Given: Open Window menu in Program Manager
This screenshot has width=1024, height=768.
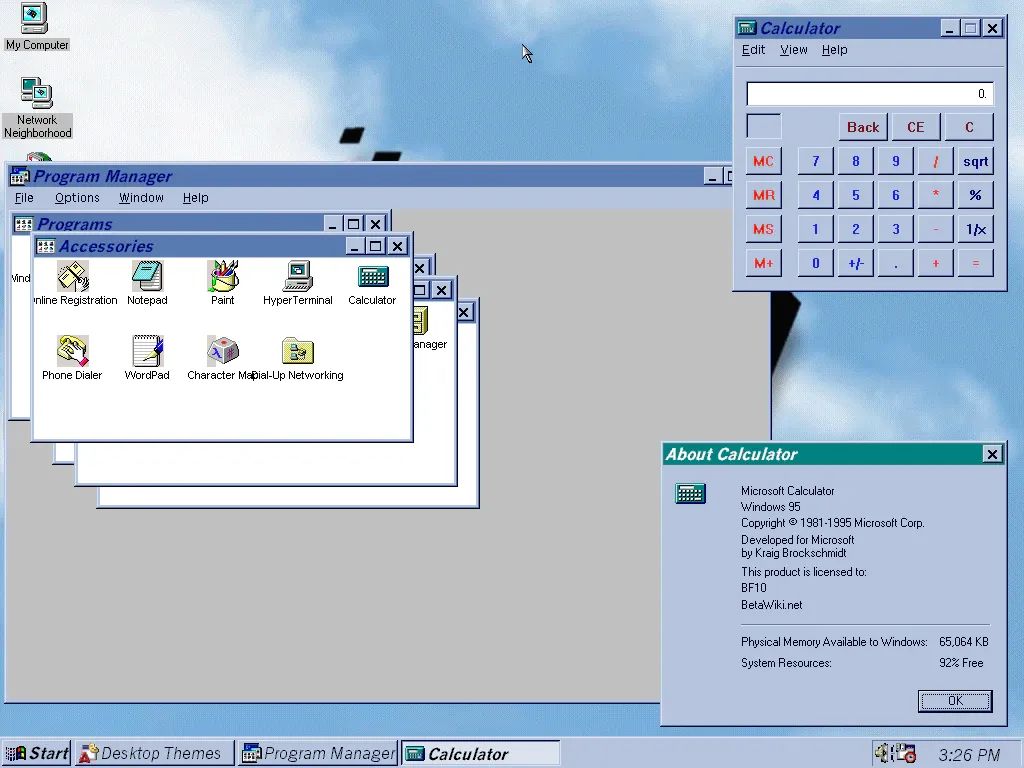Looking at the screenshot, I should pos(141,198).
